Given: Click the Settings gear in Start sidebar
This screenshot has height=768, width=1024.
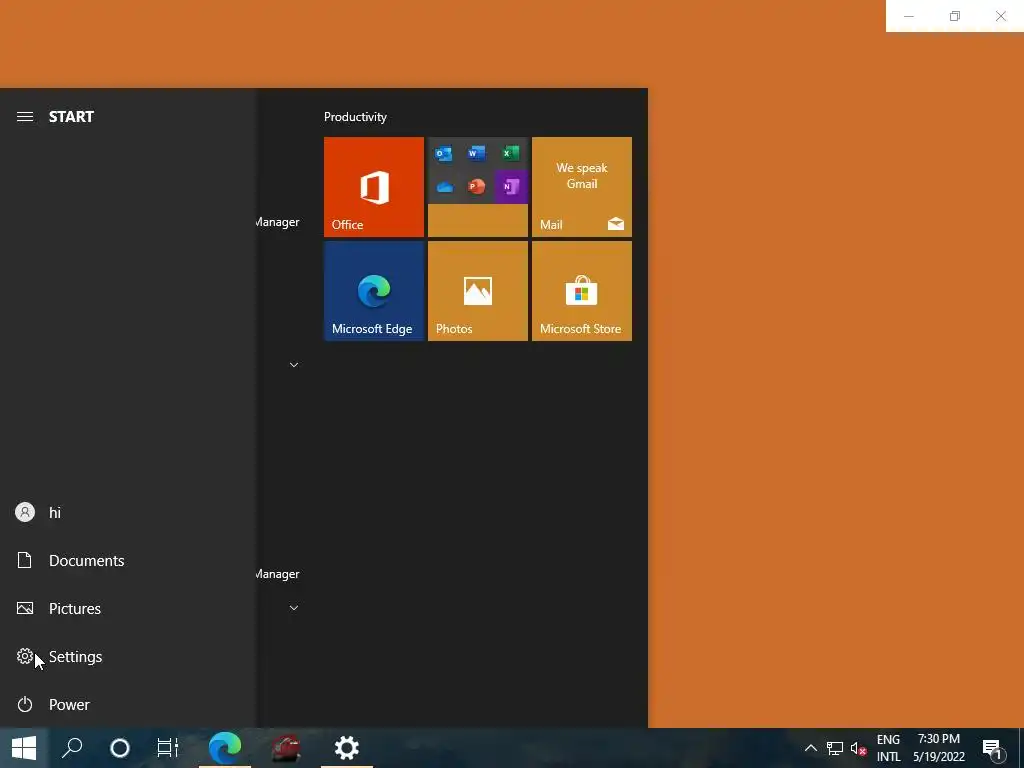Looking at the screenshot, I should pos(25,656).
